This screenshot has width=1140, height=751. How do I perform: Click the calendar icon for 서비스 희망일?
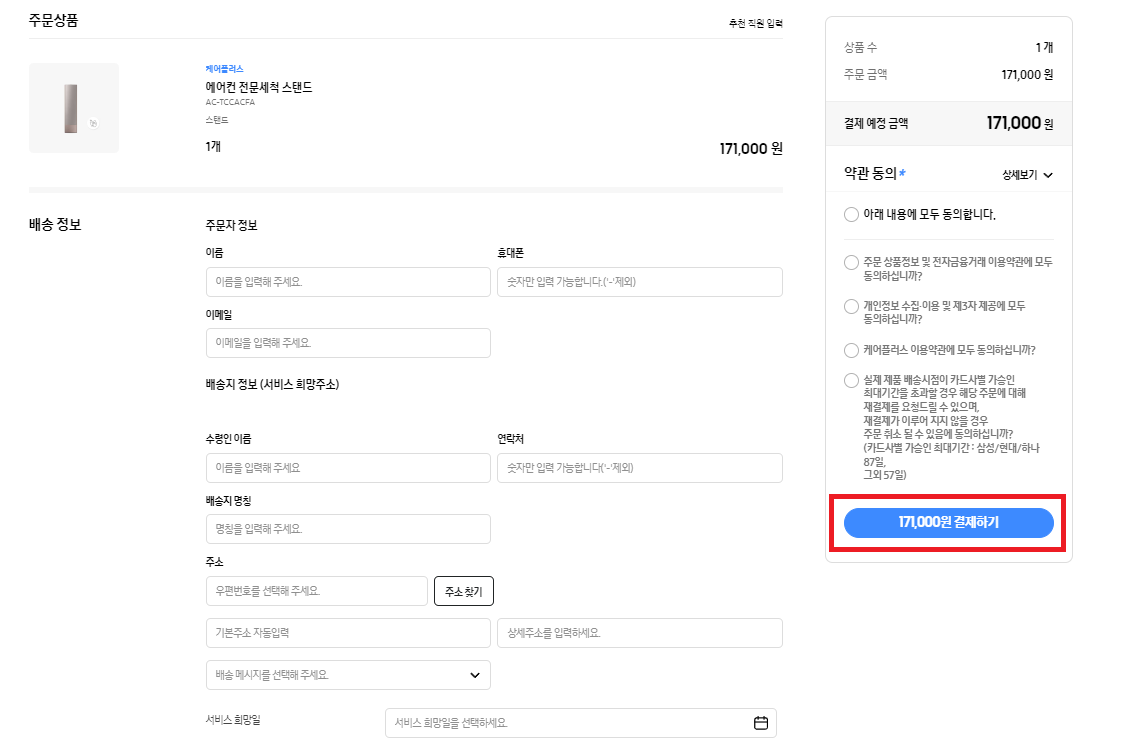point(761,723)
